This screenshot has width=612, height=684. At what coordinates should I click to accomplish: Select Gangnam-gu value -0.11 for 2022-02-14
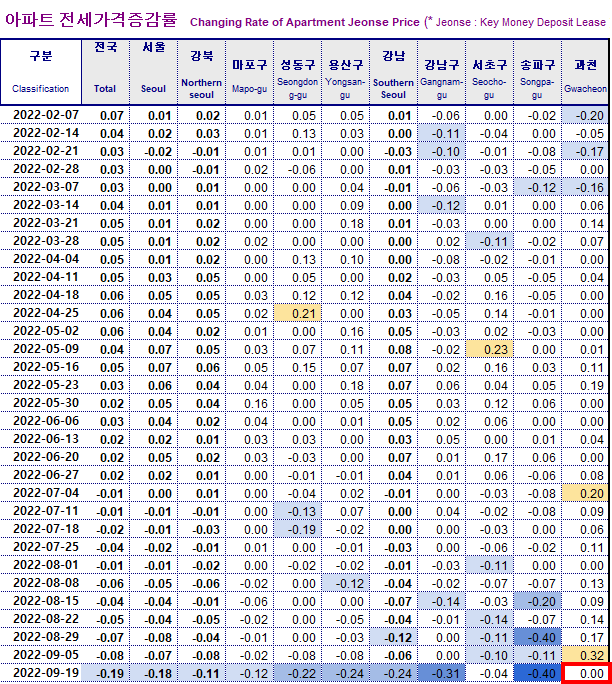coord(441,133)
